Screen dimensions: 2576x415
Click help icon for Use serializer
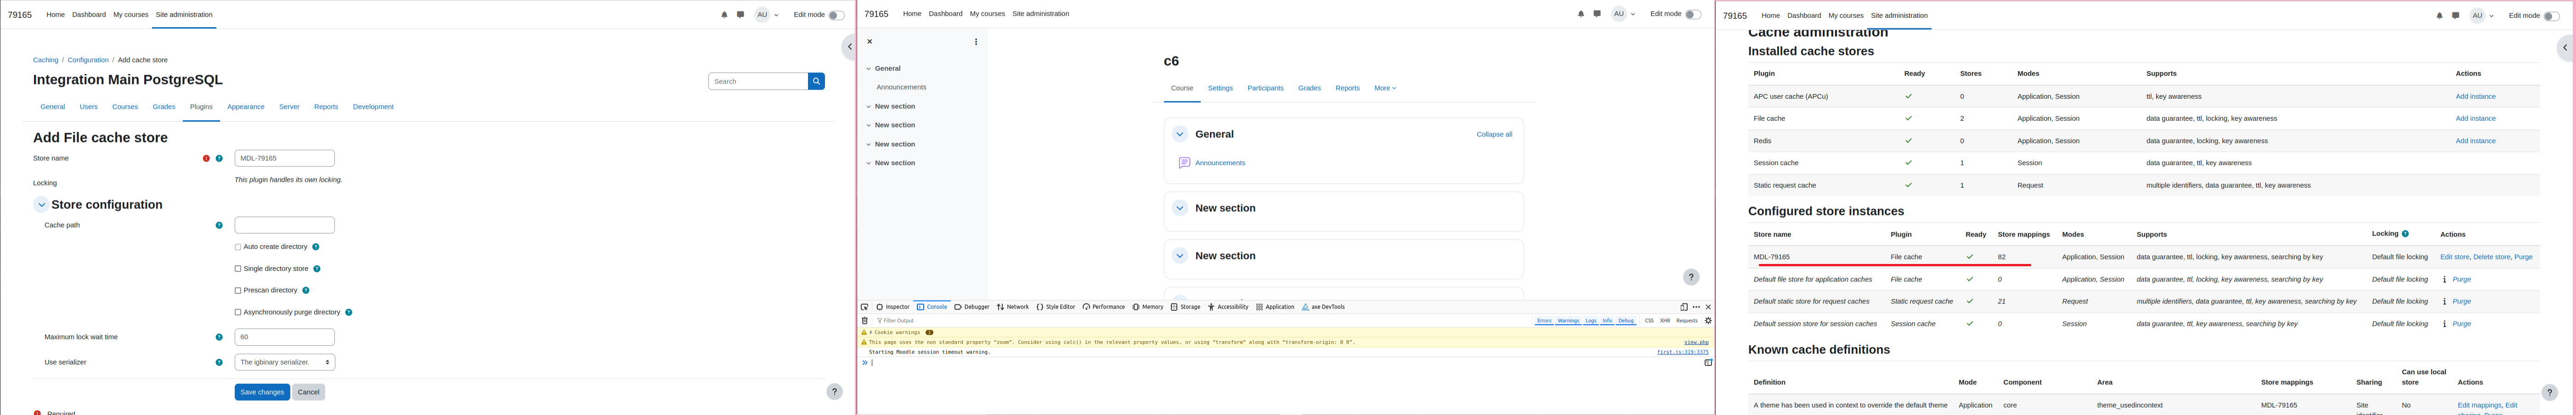click(x=219, y=362)
